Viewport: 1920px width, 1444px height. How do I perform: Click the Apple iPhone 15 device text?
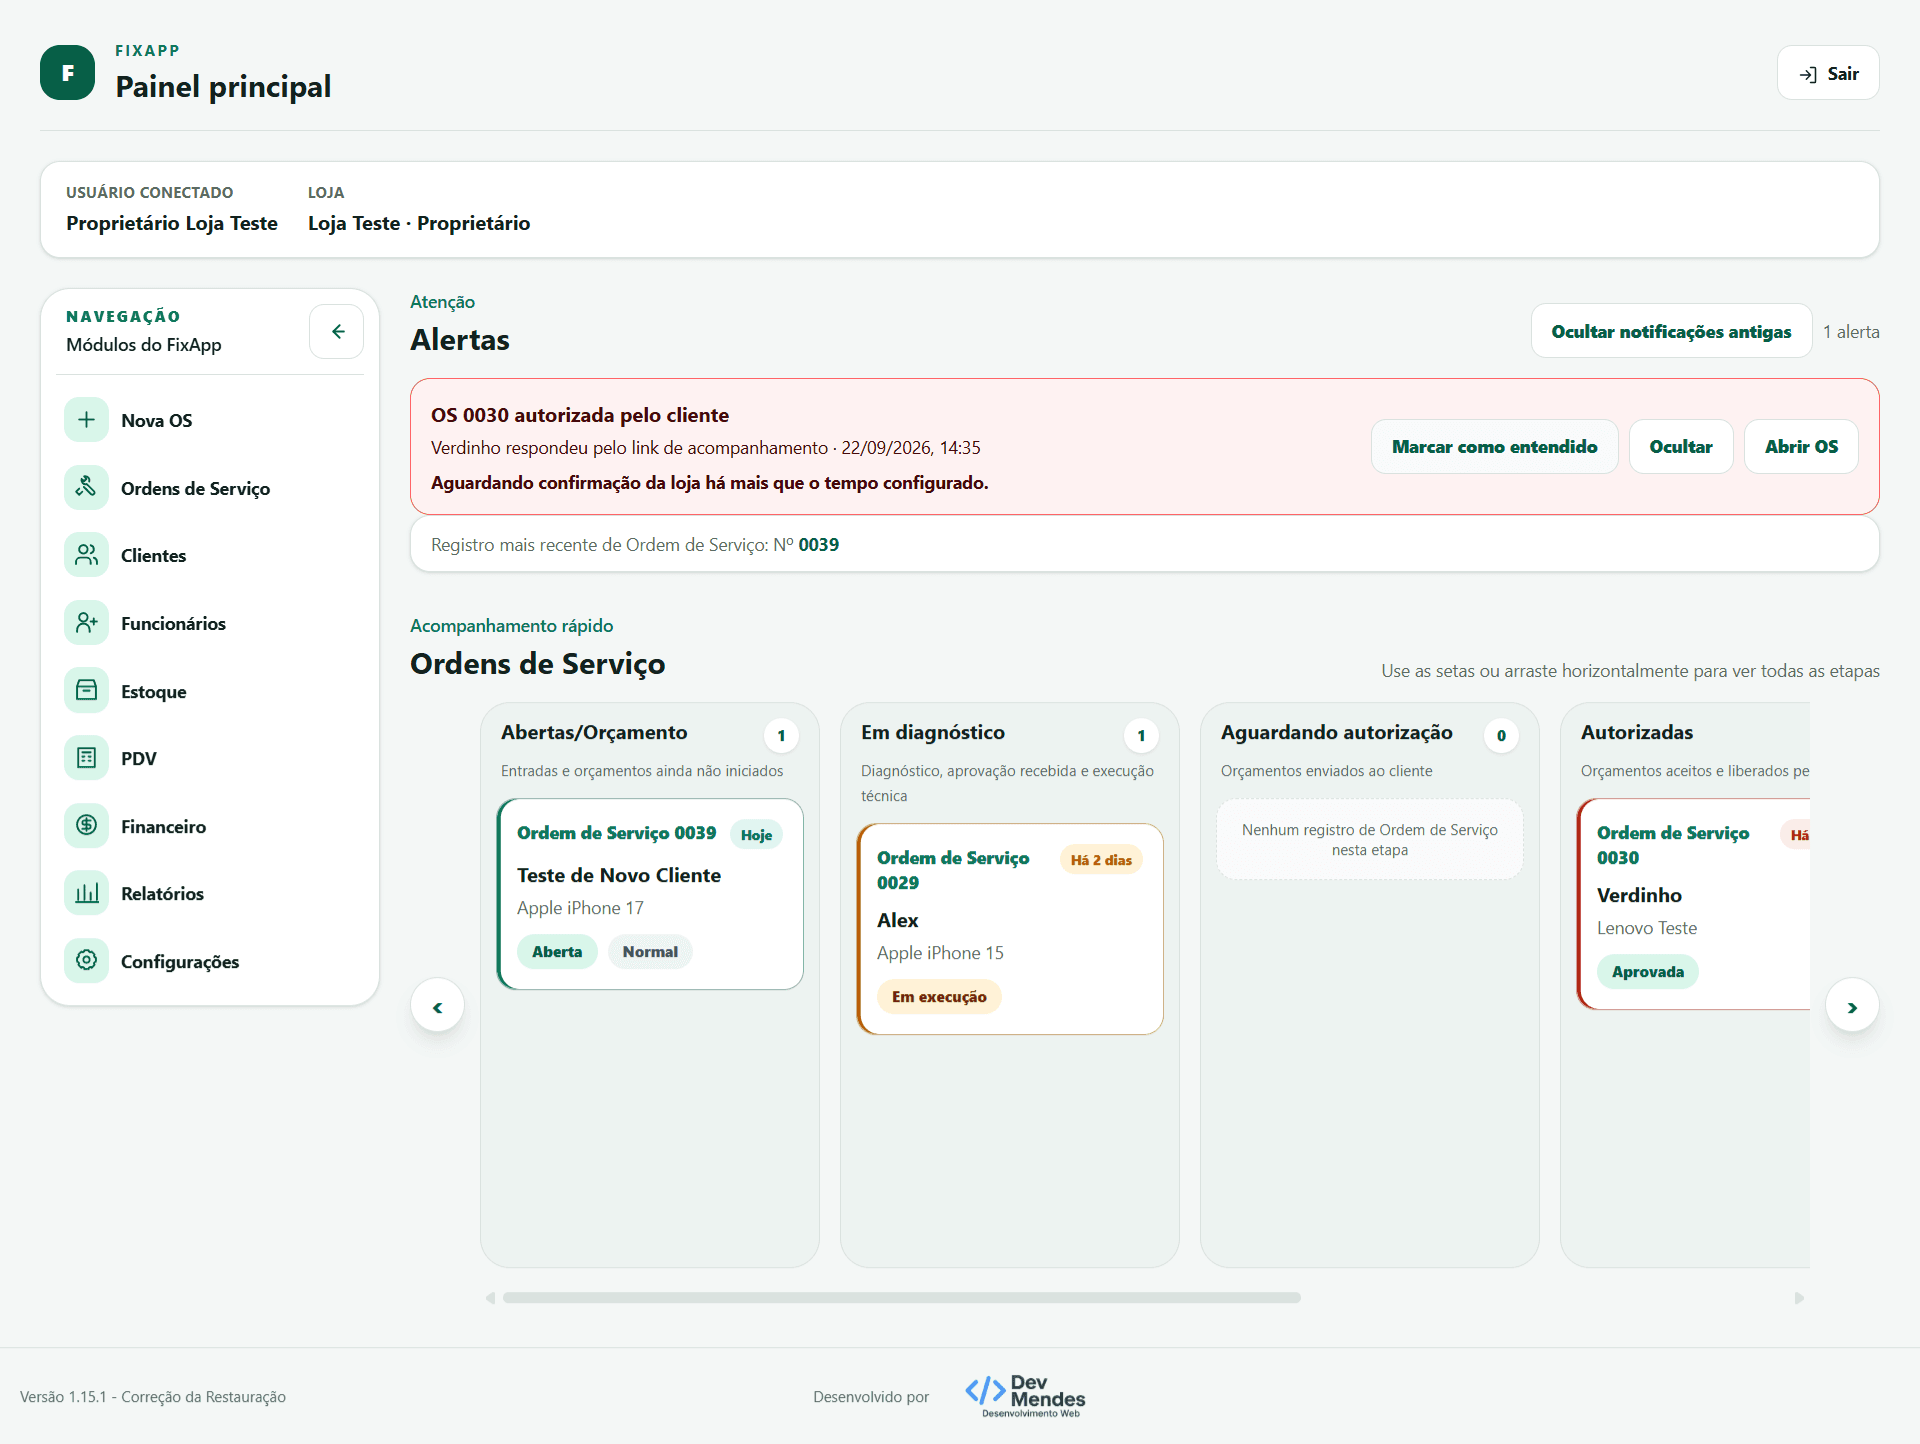pyautogui.click(x=940, y=953)
